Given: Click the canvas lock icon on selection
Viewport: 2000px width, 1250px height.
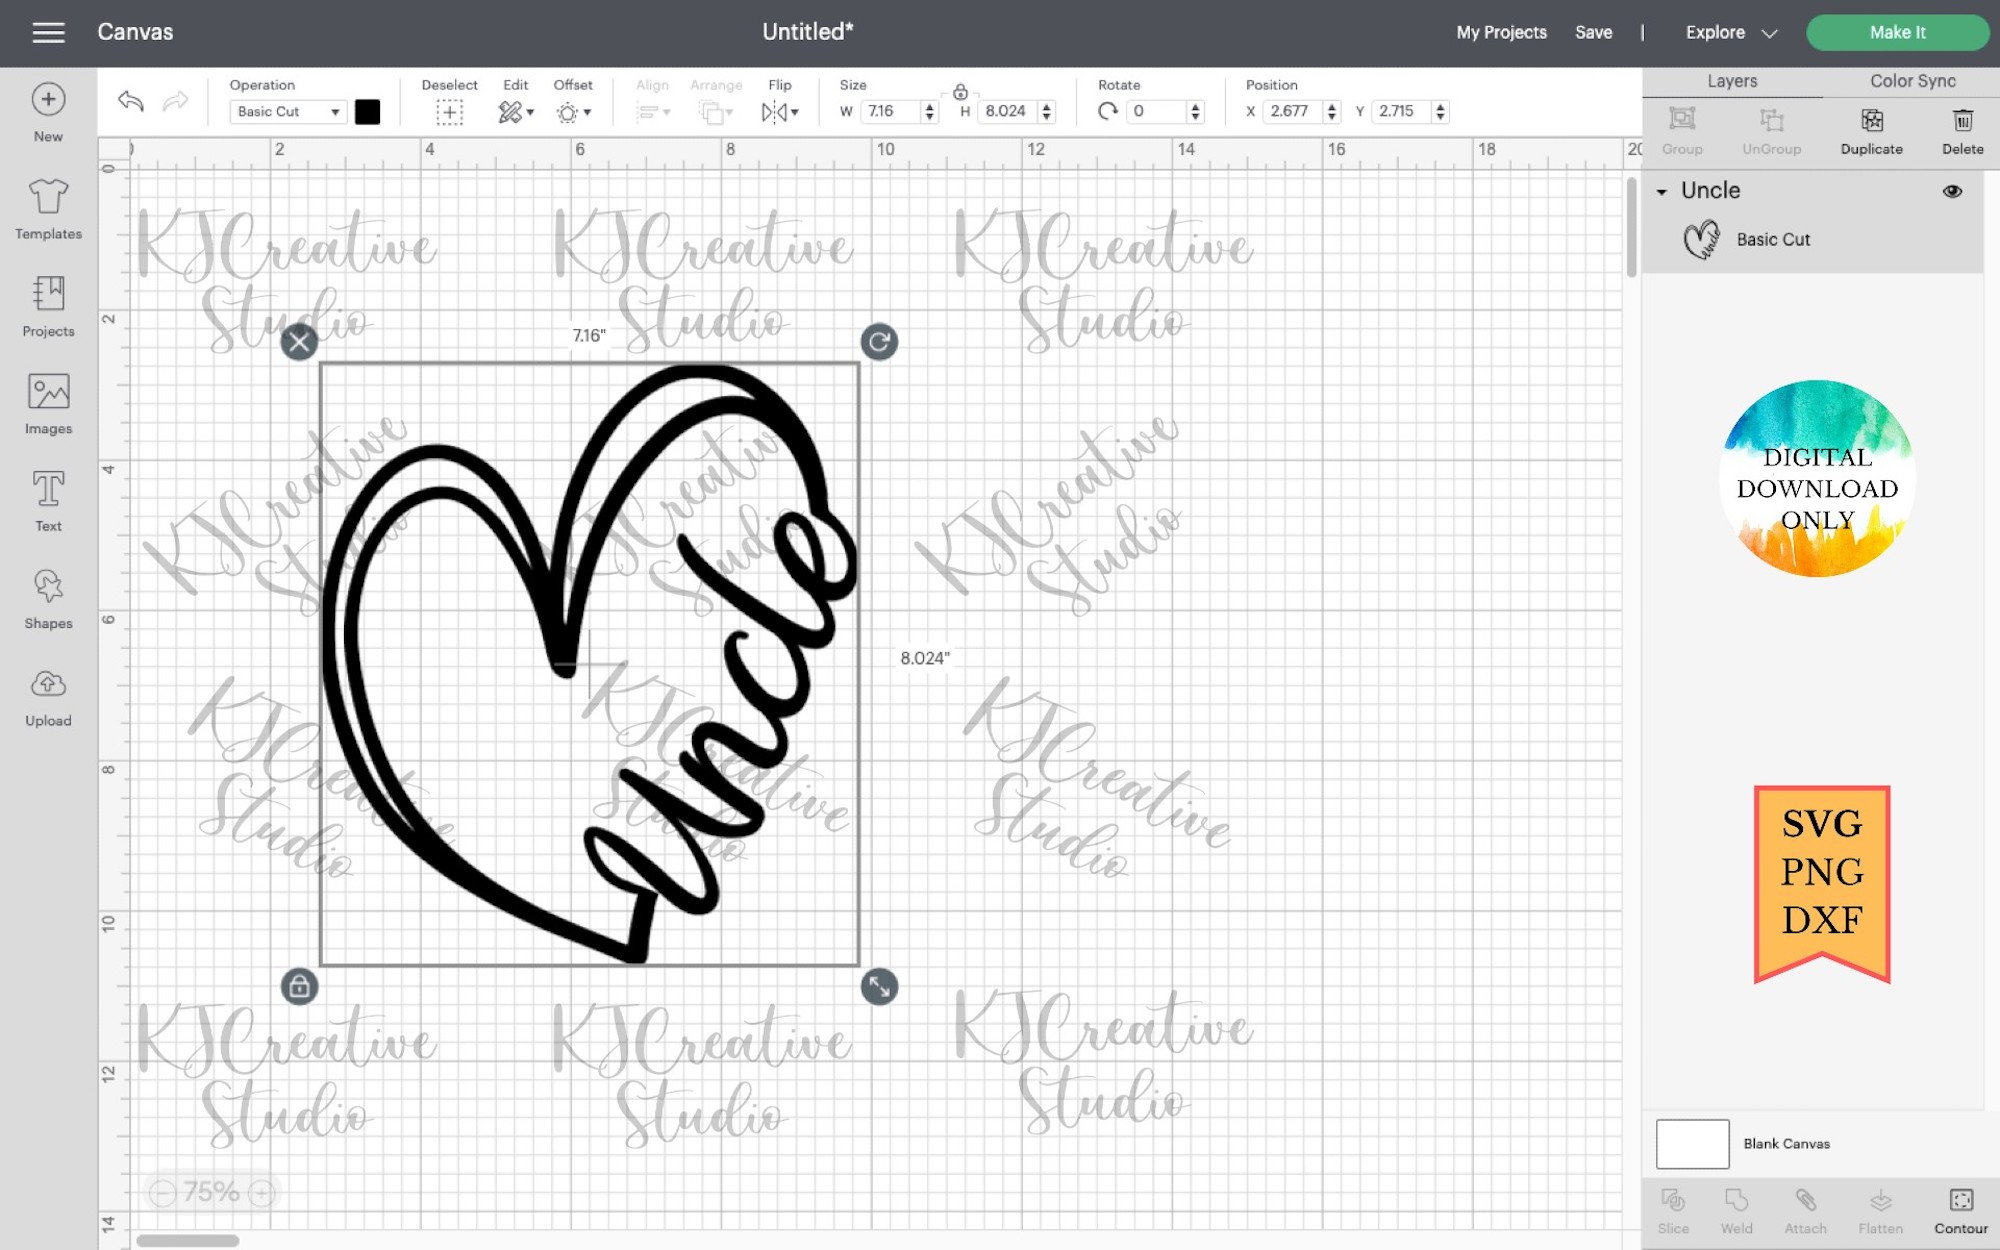Looking at the screenshot, I should (x=300, y=987).
